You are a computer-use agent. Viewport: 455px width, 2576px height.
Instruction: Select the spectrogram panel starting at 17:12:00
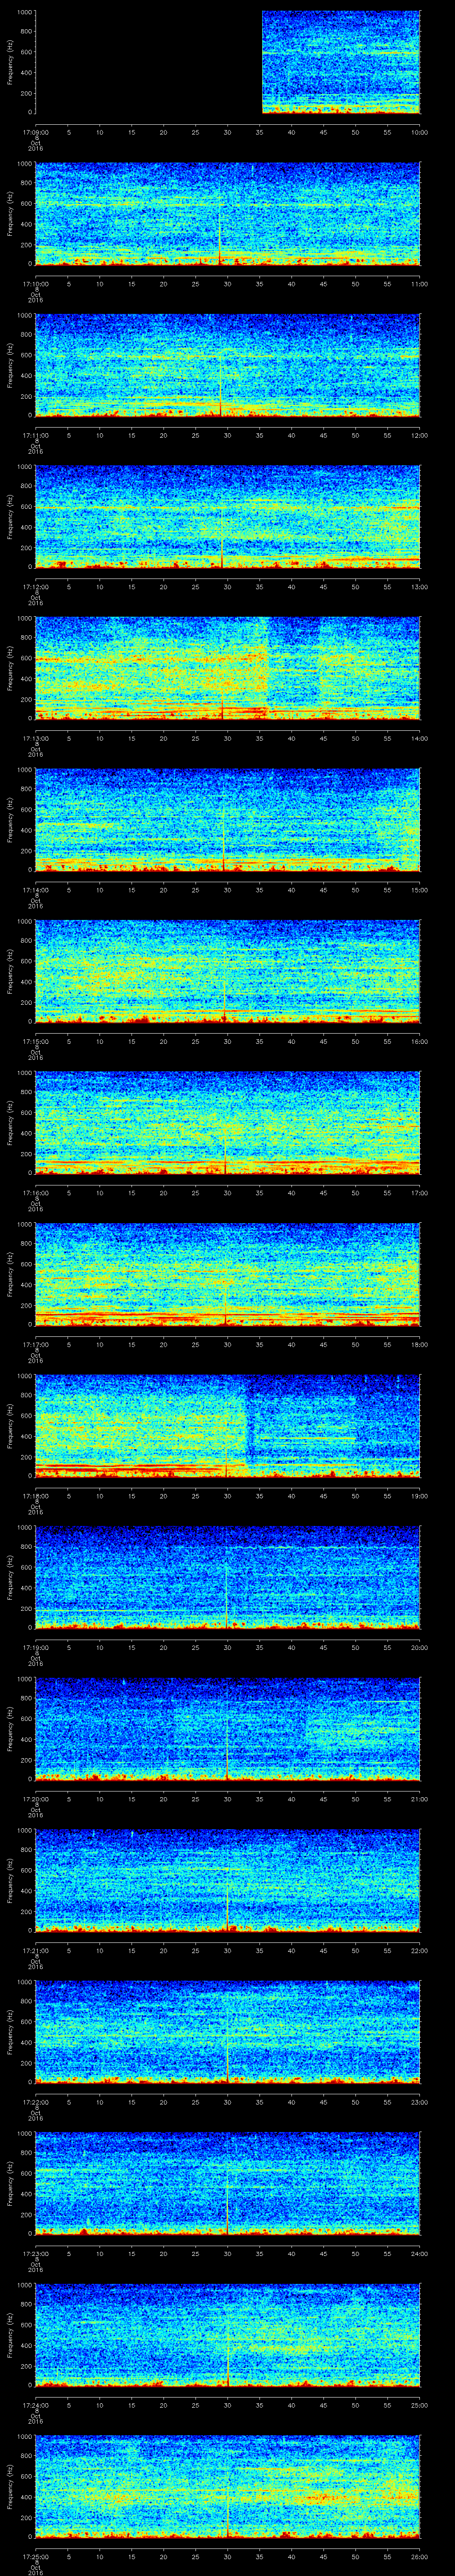[228, 517]
